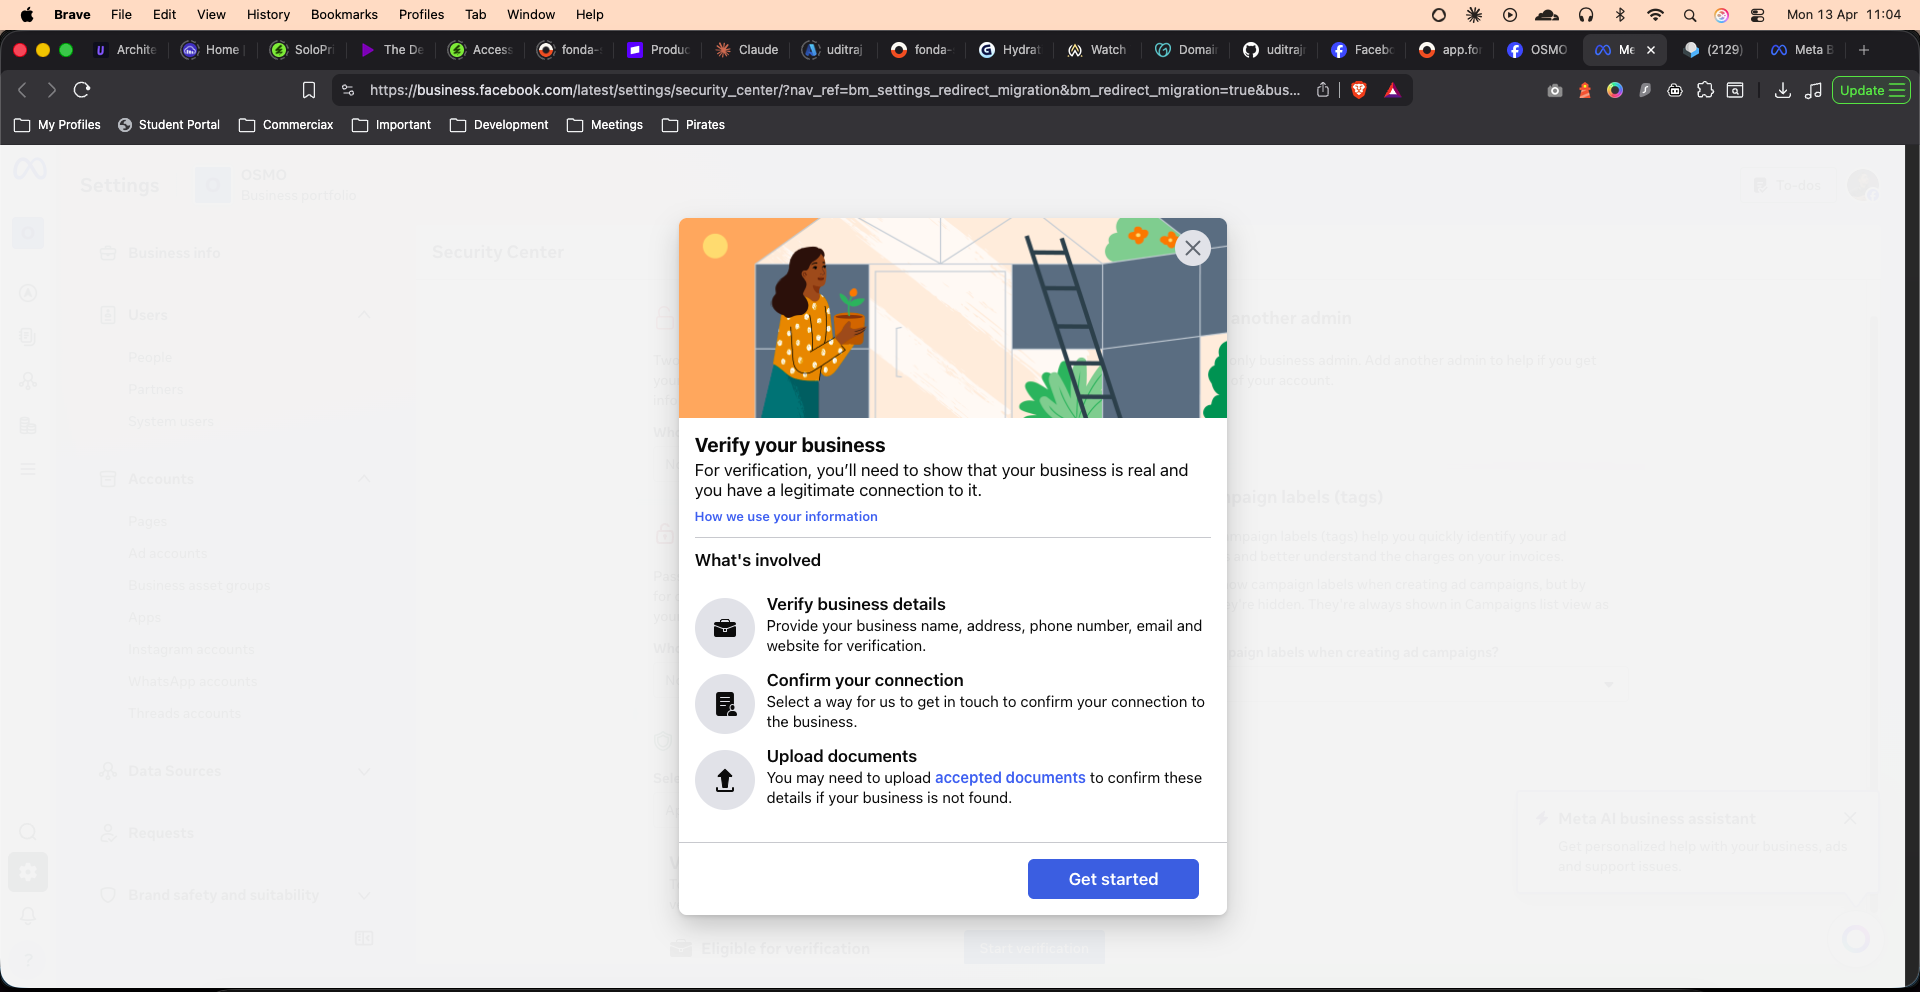
Task: Switch to the Claude browser tab
Action: click(747, 50)
